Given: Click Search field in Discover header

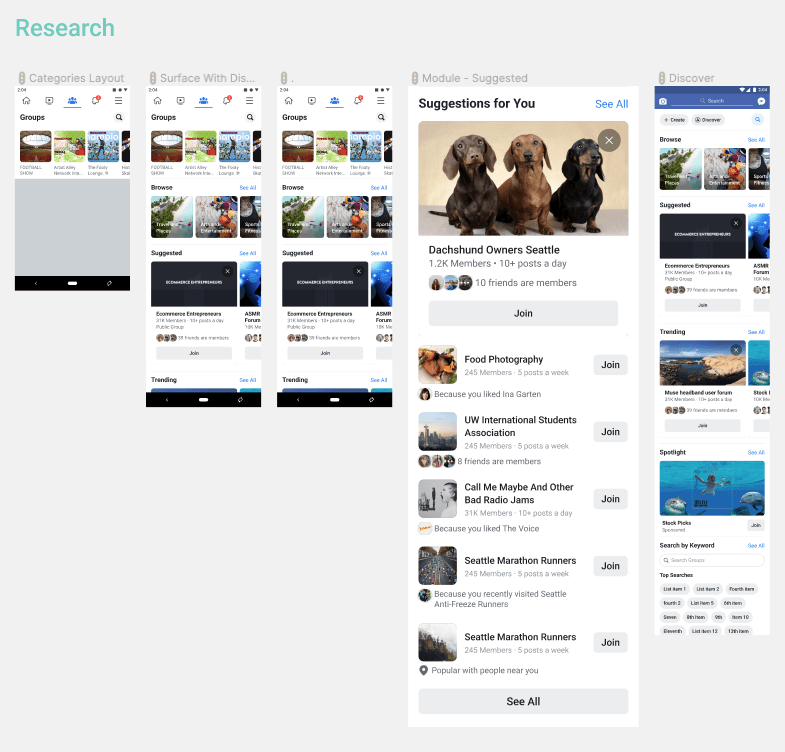Looking at the screenshot, I should click(711, 101).
